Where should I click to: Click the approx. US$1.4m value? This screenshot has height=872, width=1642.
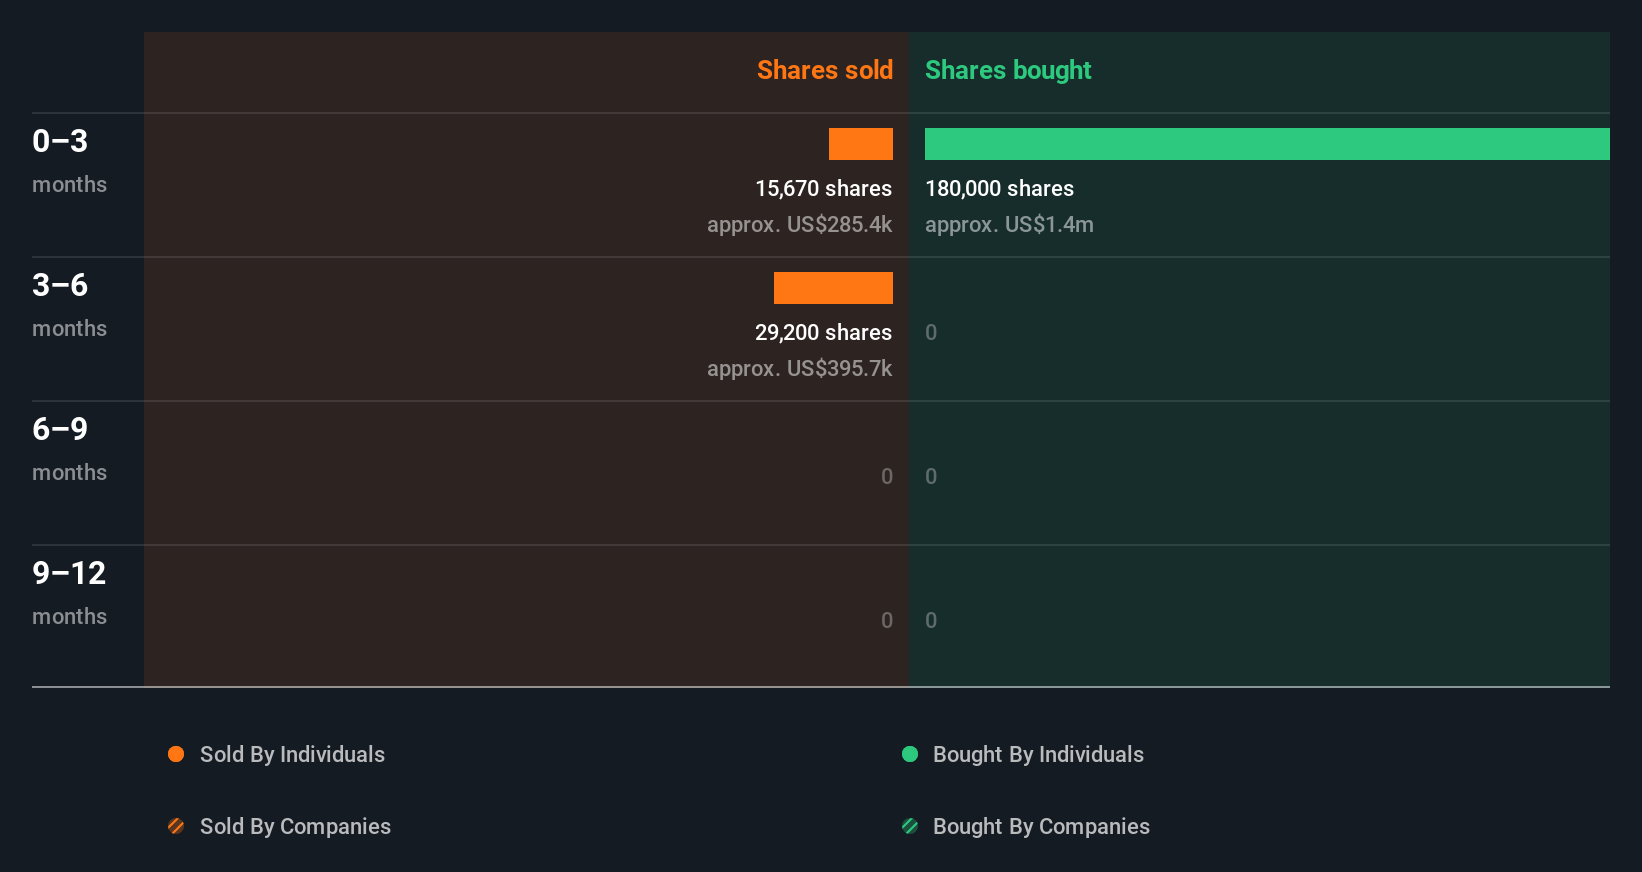click(x=1009, y=224)
